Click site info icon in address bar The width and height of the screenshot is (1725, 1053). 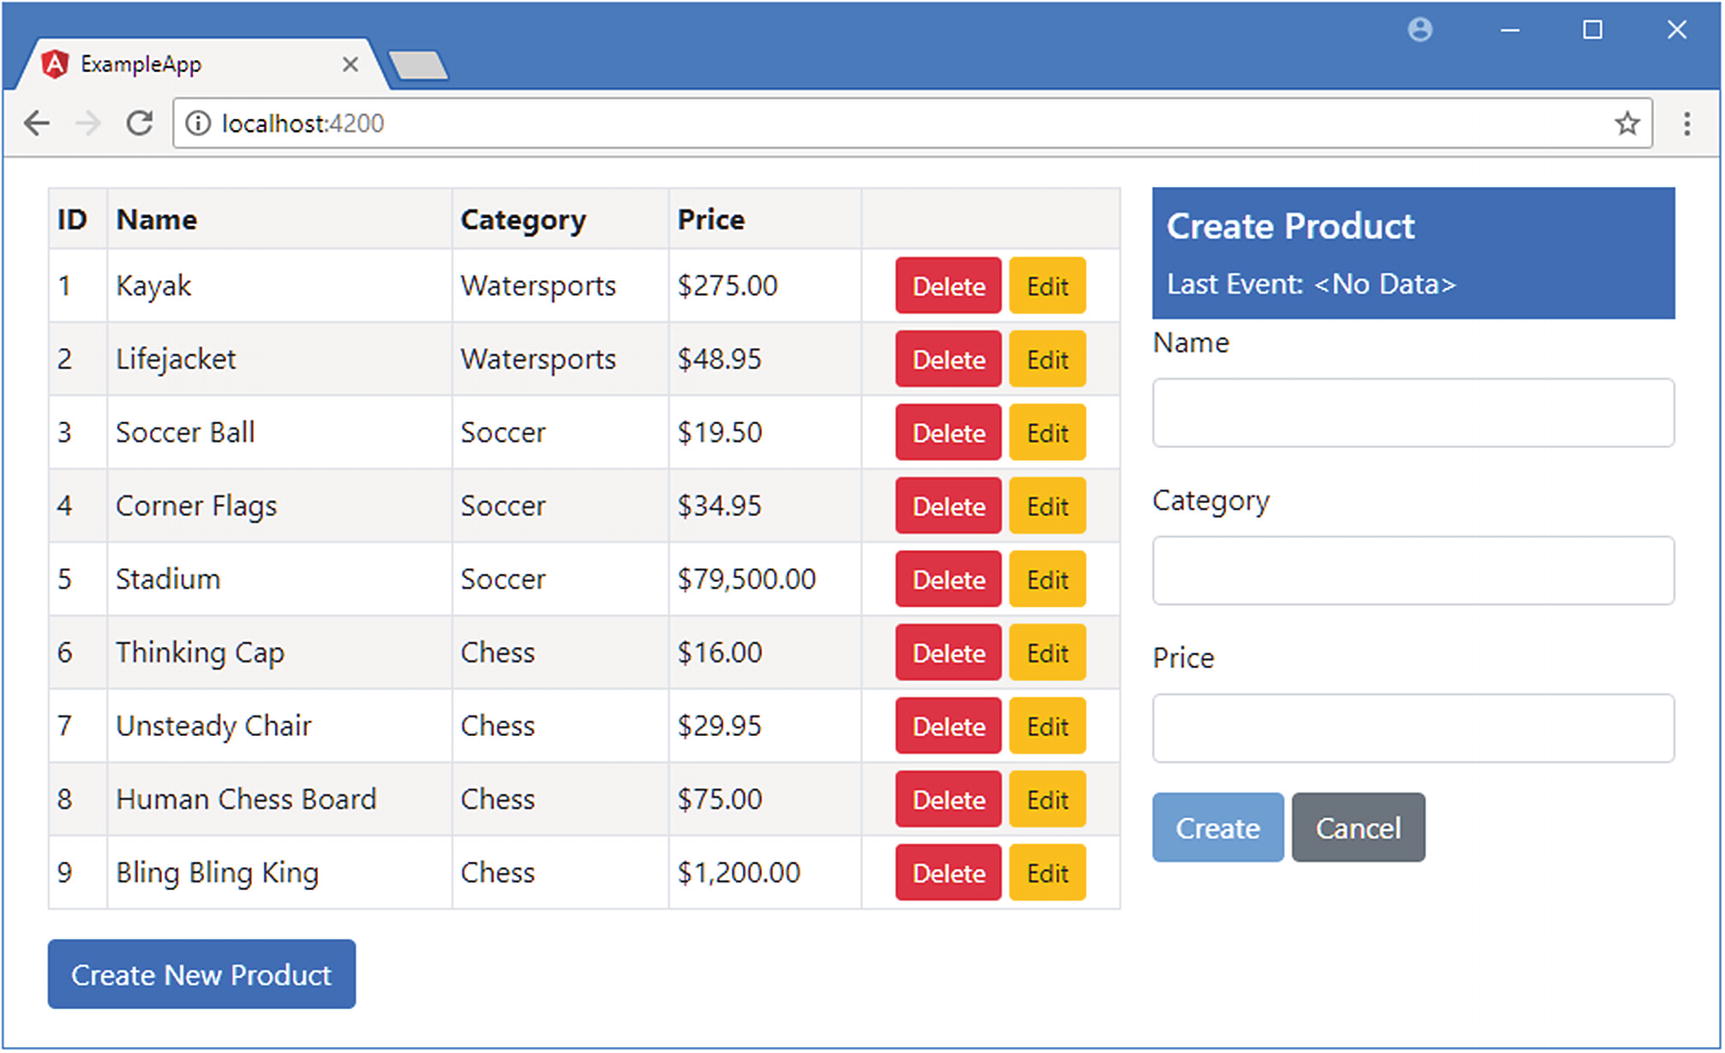198,123
